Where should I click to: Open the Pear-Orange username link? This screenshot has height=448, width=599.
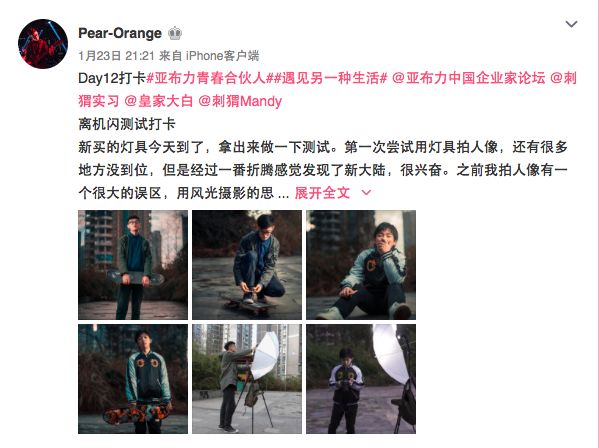pyautogui.click(x=120, y=33)
